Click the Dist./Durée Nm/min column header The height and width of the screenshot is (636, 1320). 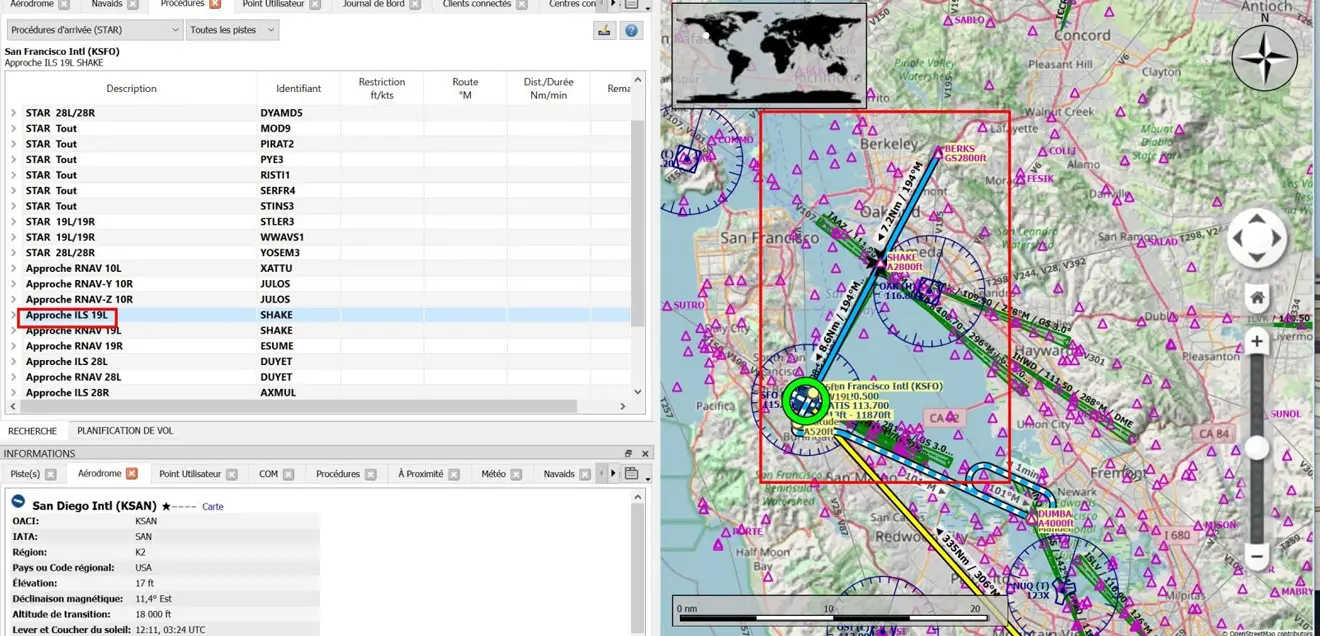(x=548, y=88)
